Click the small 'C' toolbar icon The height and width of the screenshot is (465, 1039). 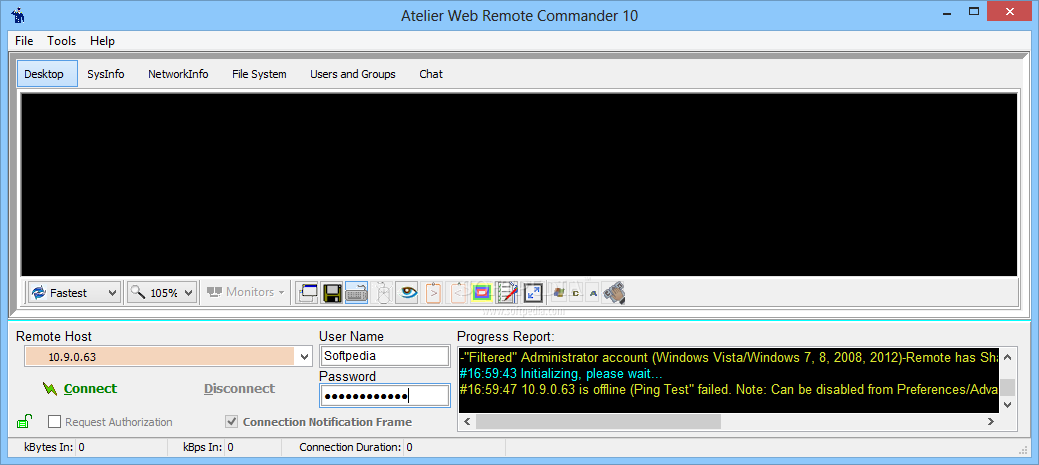[575, 292]
